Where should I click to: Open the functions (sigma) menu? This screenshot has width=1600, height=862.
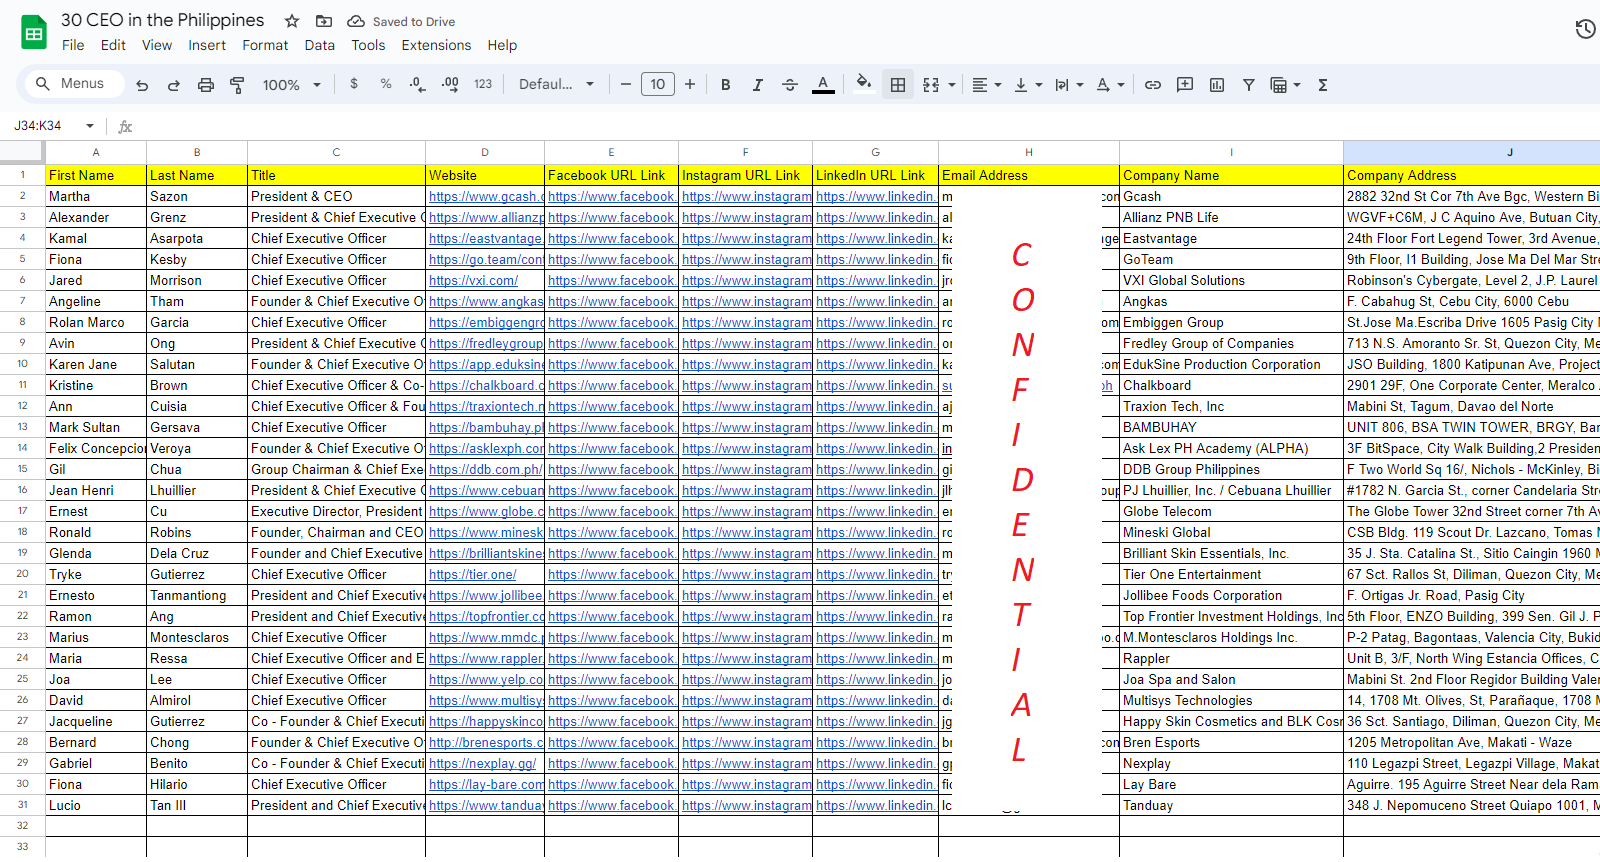pos(1323,85)
